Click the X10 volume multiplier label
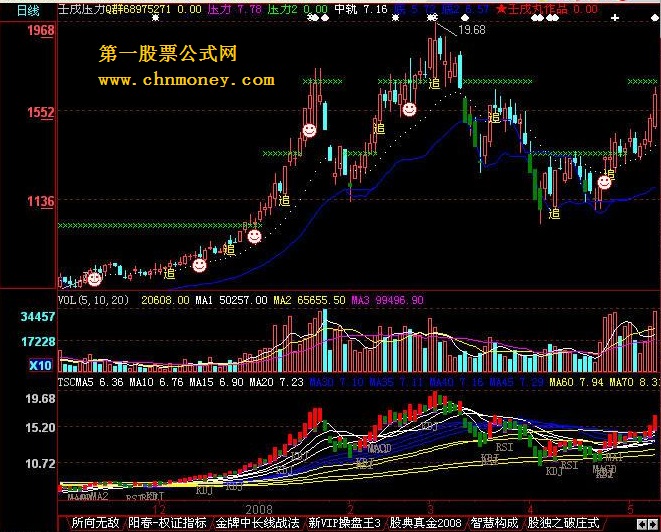Screen dimensions: 661x532 coord(40,365)
